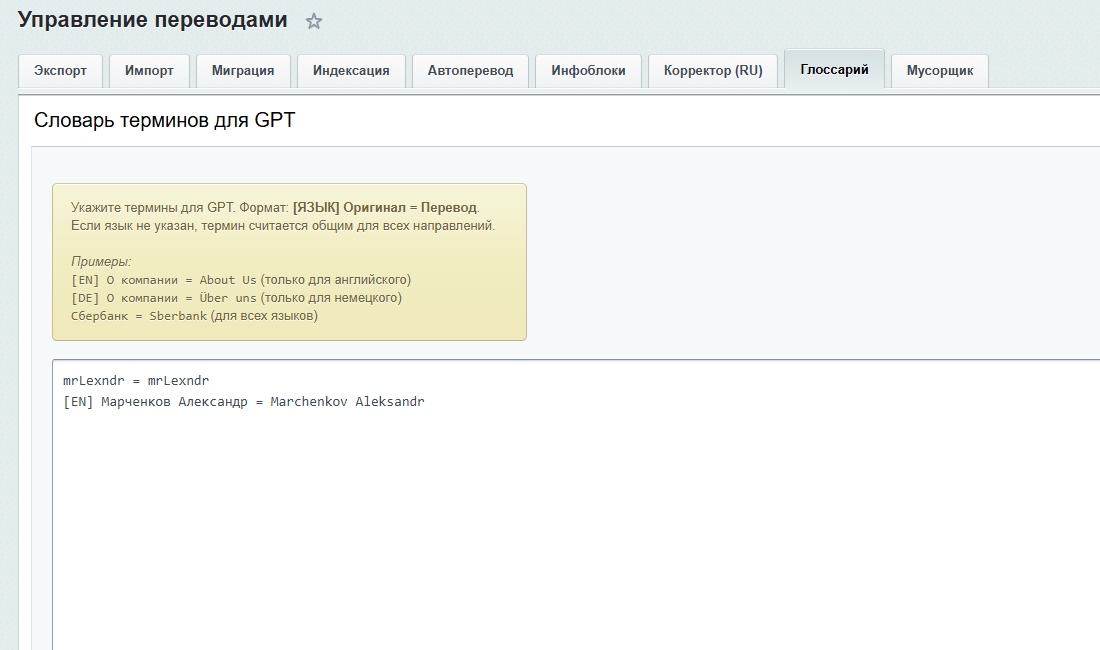Click the Словарь терминов для GPT heading
Screen dimensions: 1100x650
pyautogui.click(x=165, y=121)
